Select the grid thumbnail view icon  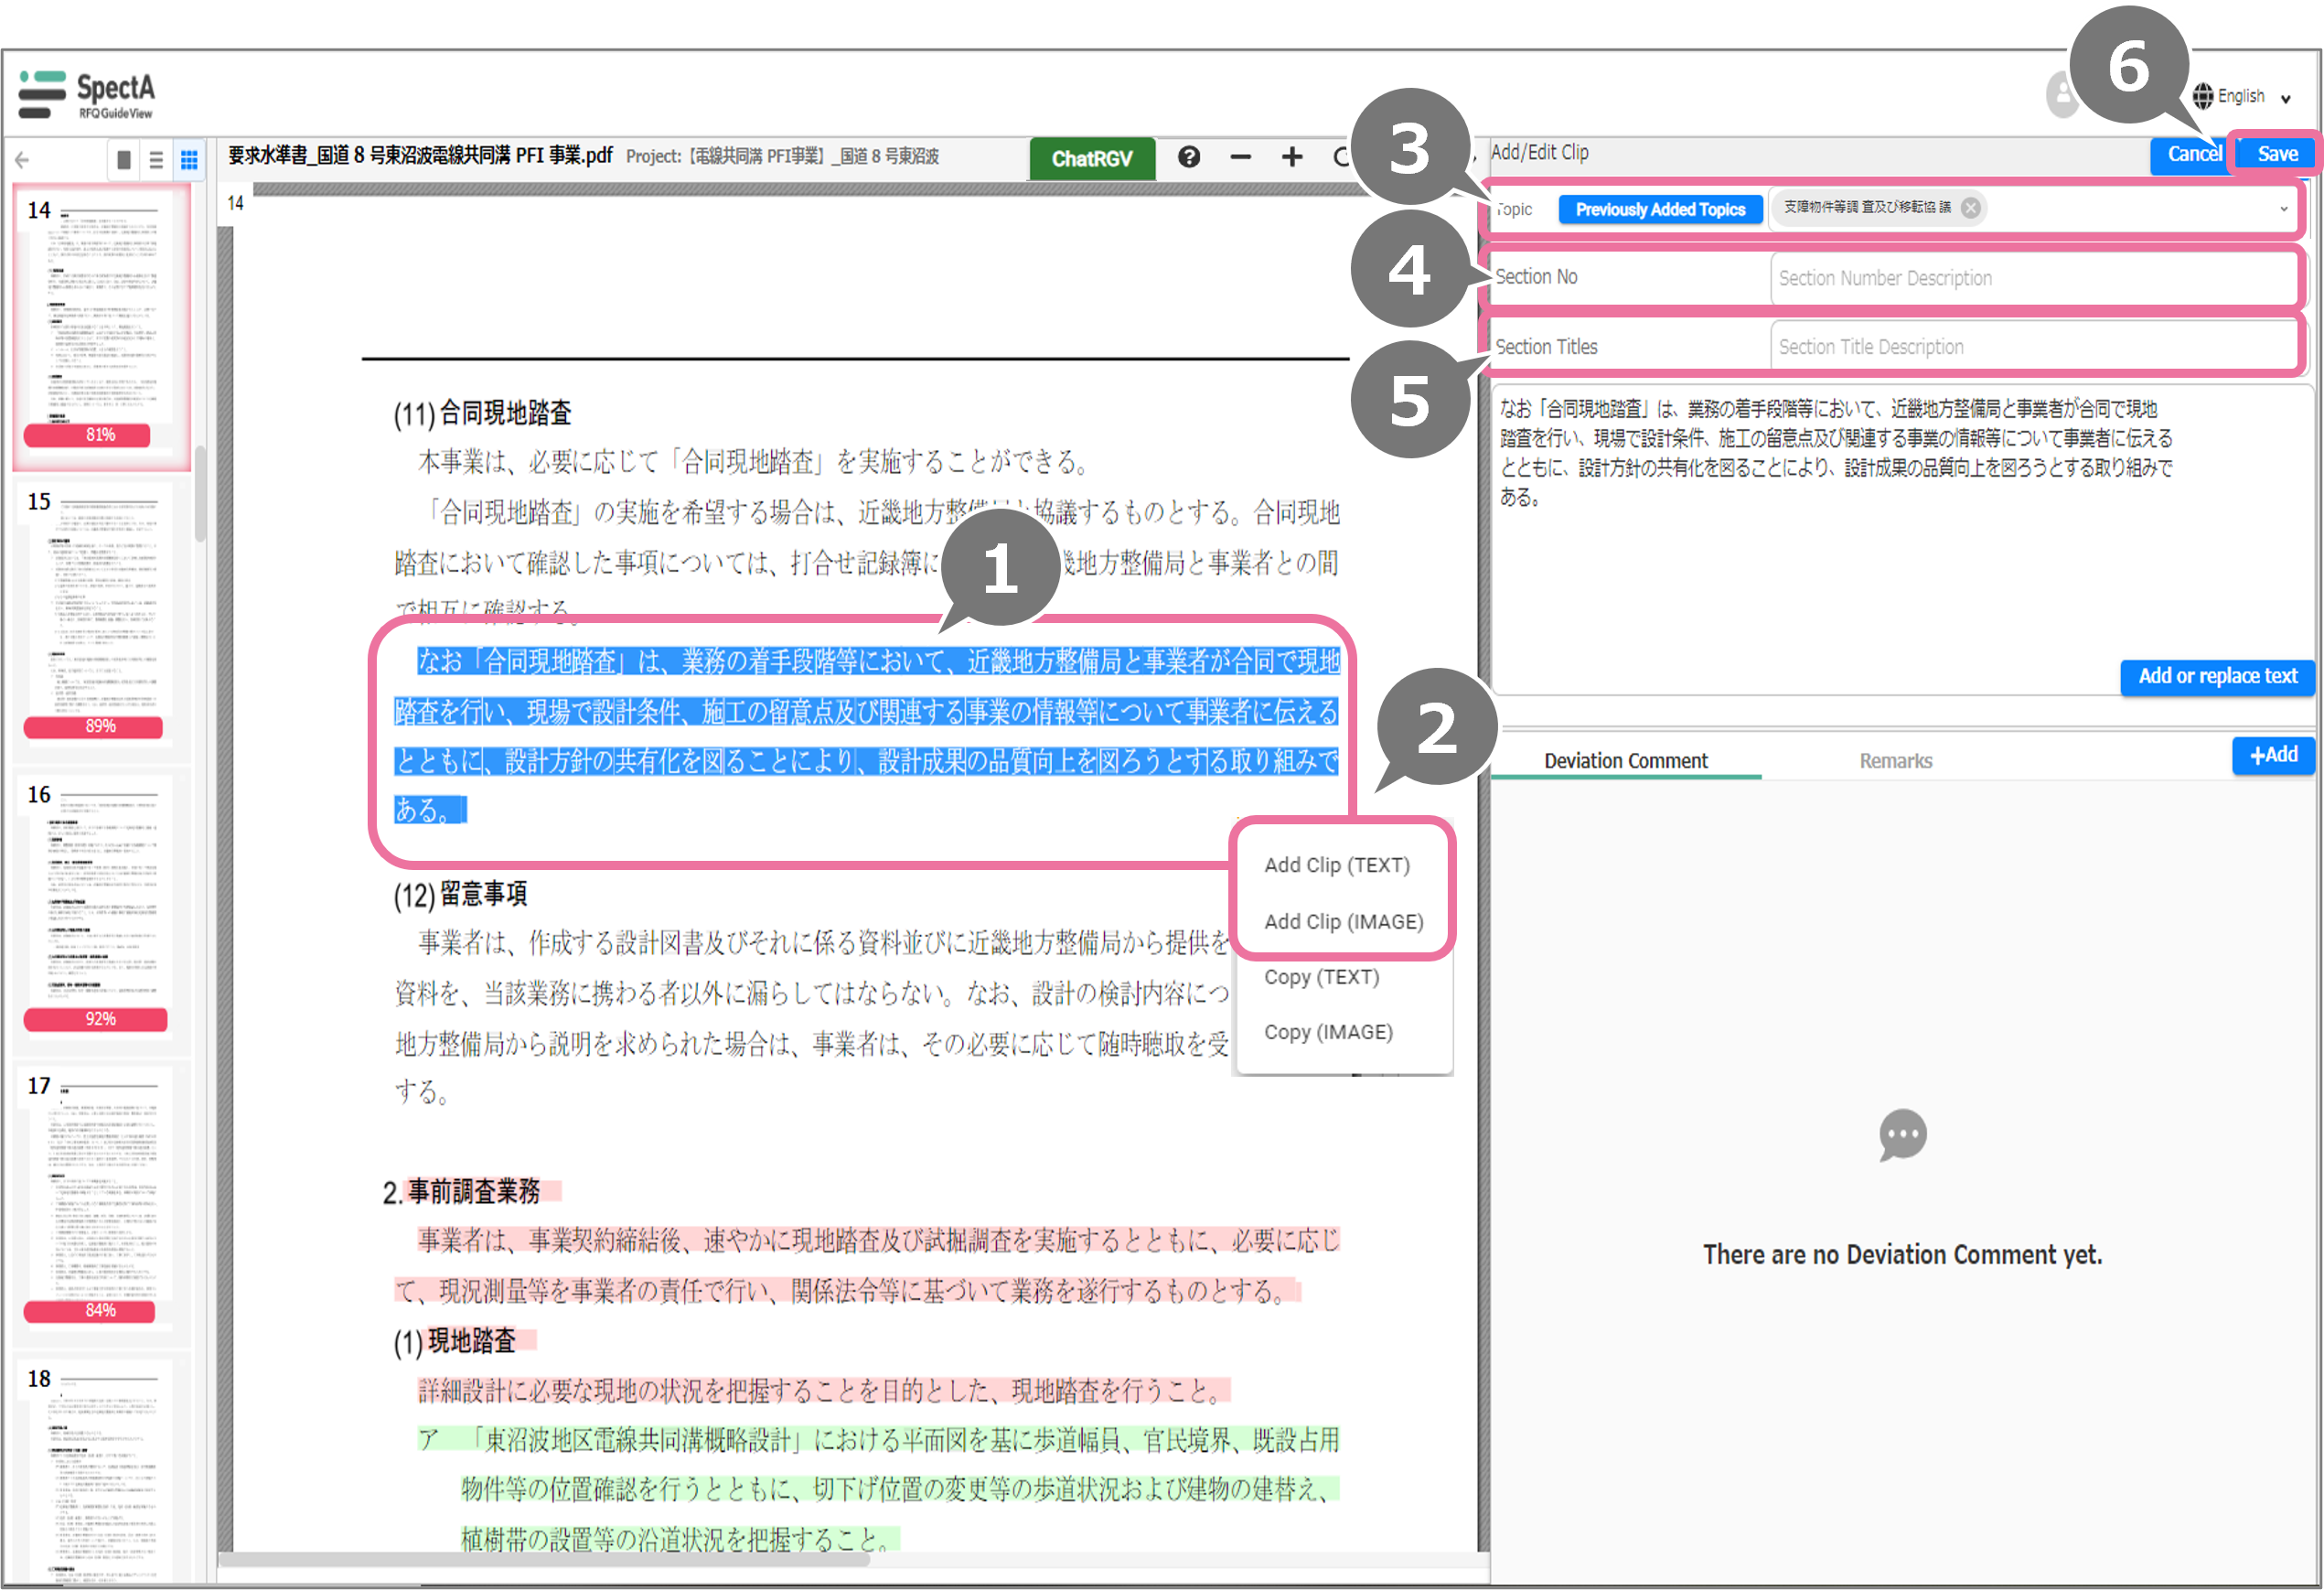click(x=189, y=160)
